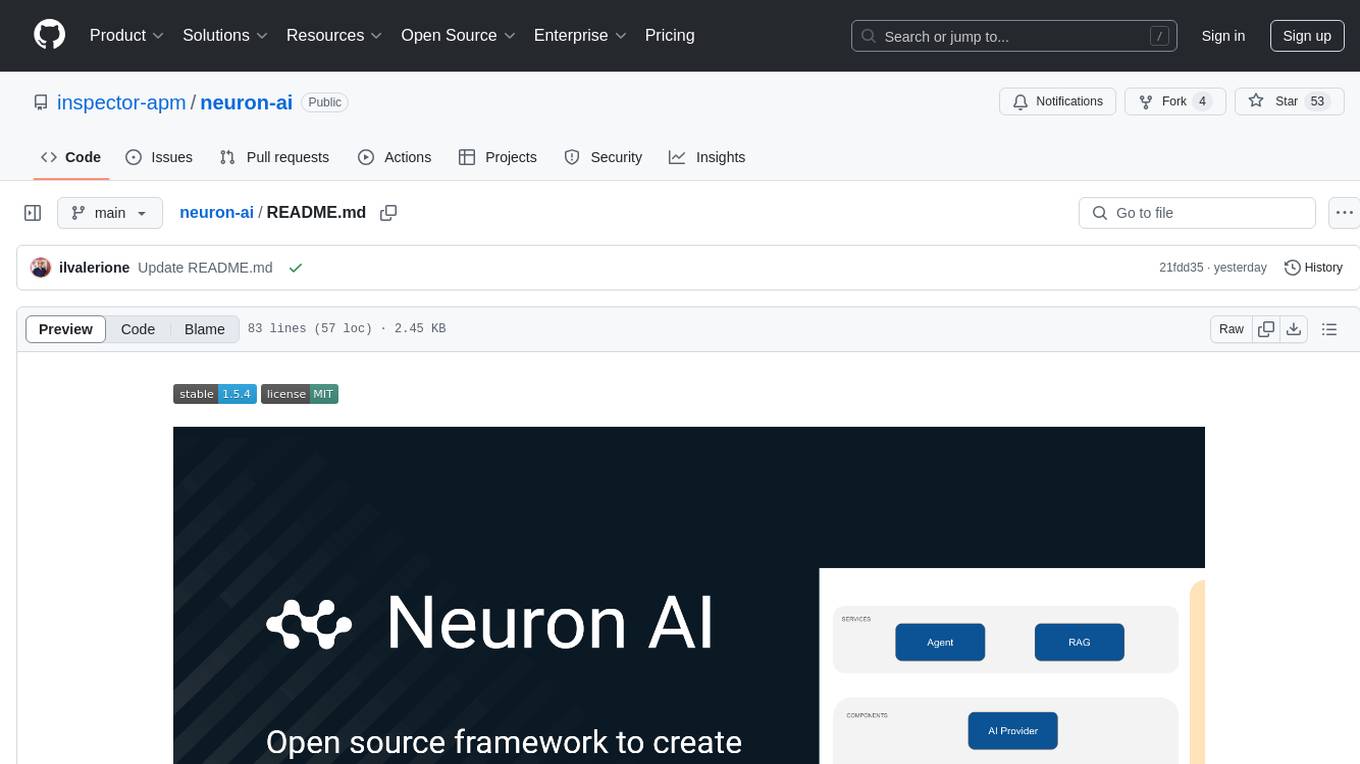The height and width of the screenshot is (764, 1360).
Task: Expand the Enterprise menu
Action: point(580,35)
